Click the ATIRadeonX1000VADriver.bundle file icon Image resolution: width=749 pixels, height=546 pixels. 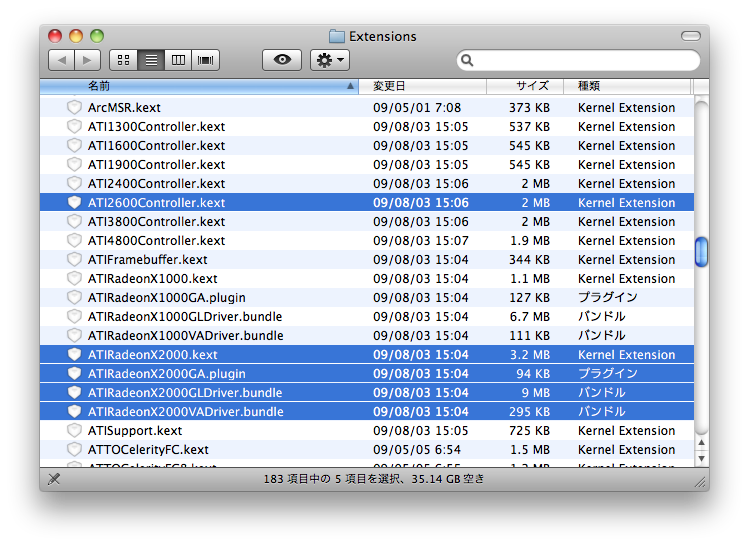(74, 335)
